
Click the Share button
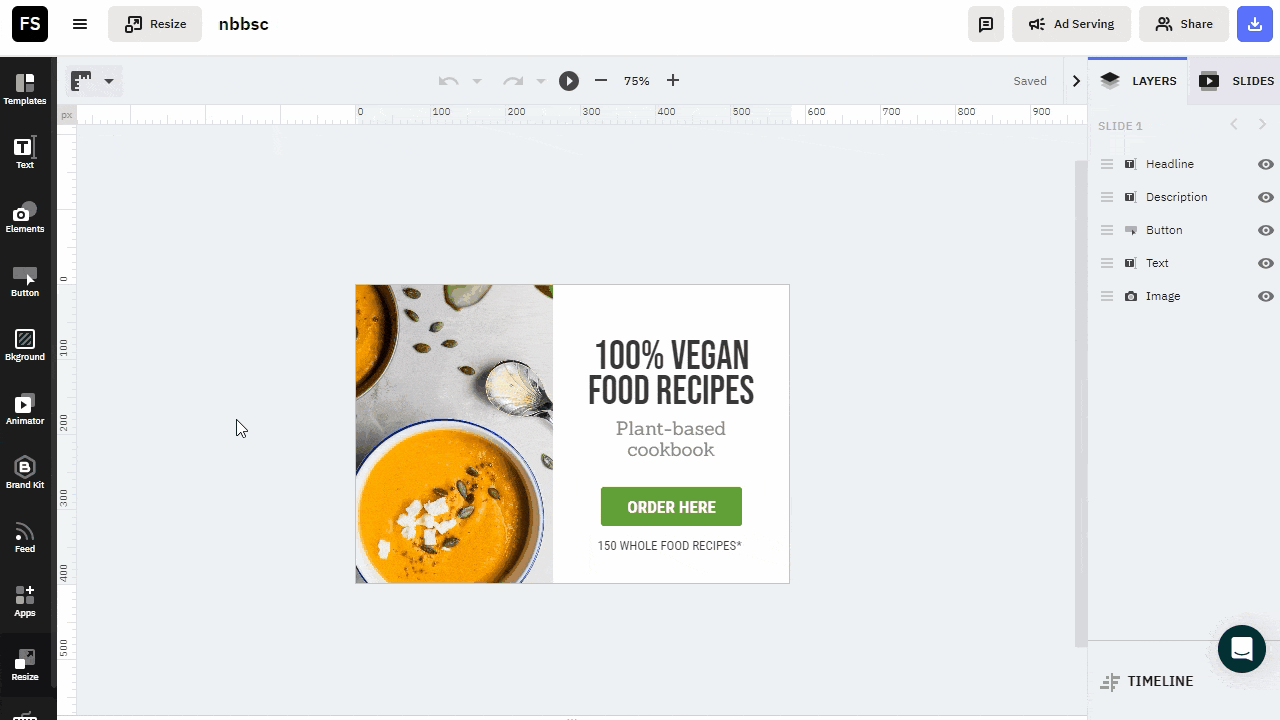click(x=1183, y=24)
